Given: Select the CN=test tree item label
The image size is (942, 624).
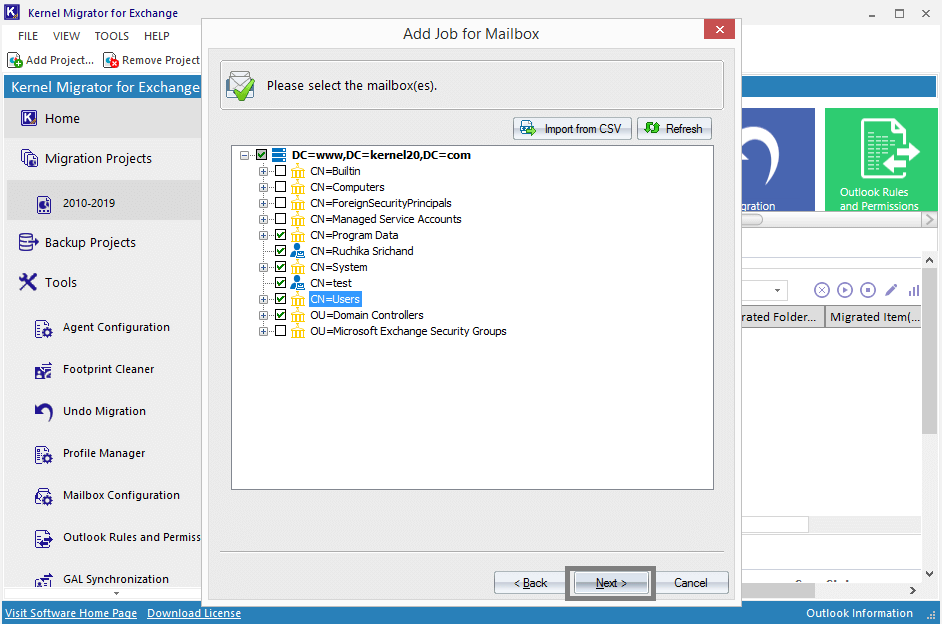Looking at the screenshot, I should (331, 283).
